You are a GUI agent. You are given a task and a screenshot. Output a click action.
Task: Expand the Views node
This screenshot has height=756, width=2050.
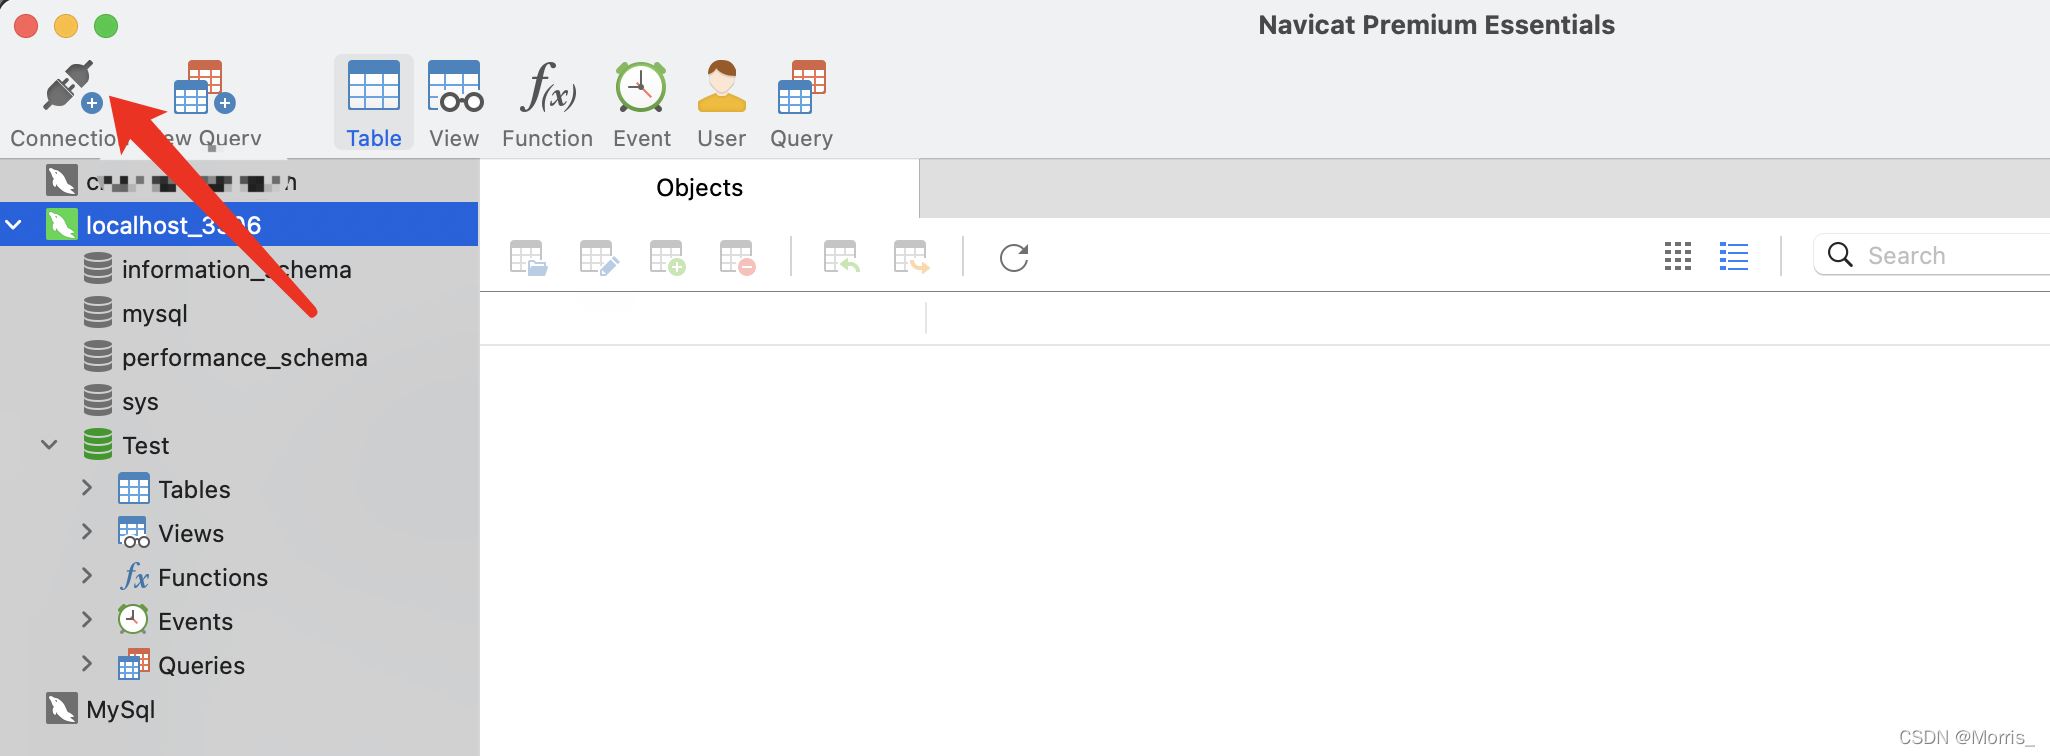87,532
